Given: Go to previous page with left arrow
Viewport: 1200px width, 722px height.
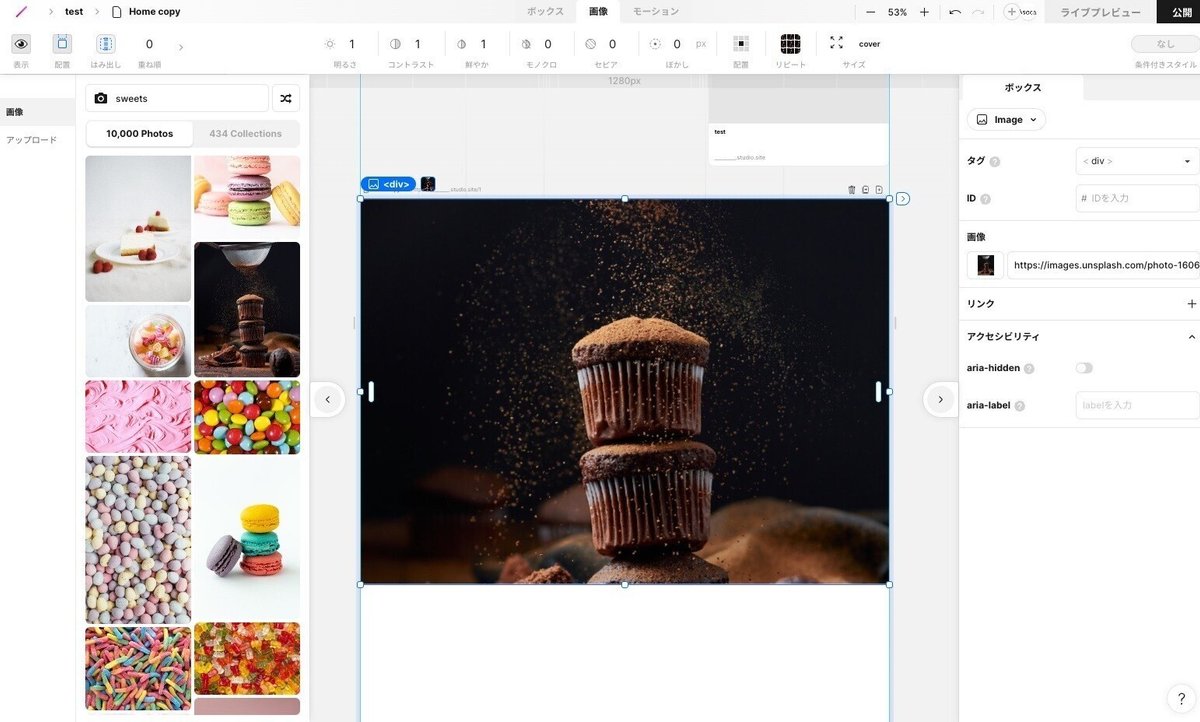Looking at the screenshot, I should 327,400.
